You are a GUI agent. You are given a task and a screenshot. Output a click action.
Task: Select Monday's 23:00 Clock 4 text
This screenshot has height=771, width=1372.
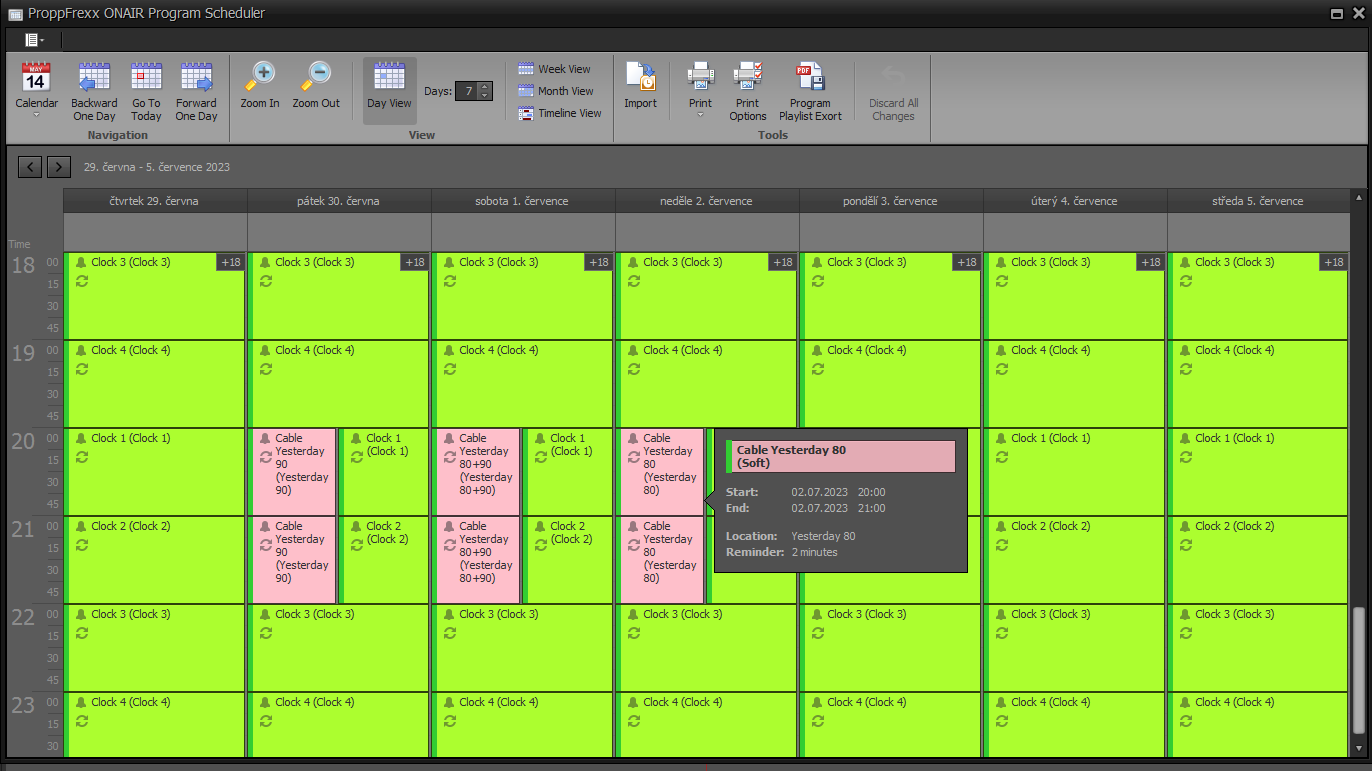point(867,702)
